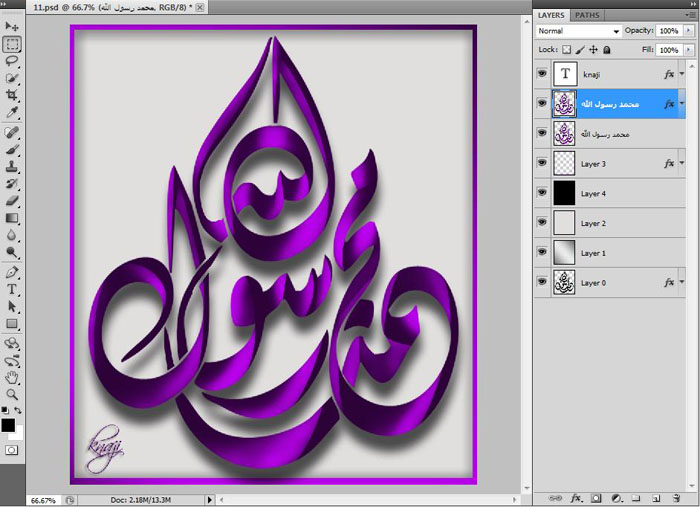Screen dimensions: 700x507
Task: Hide the knaji text layer
Action: coord(542,73)
